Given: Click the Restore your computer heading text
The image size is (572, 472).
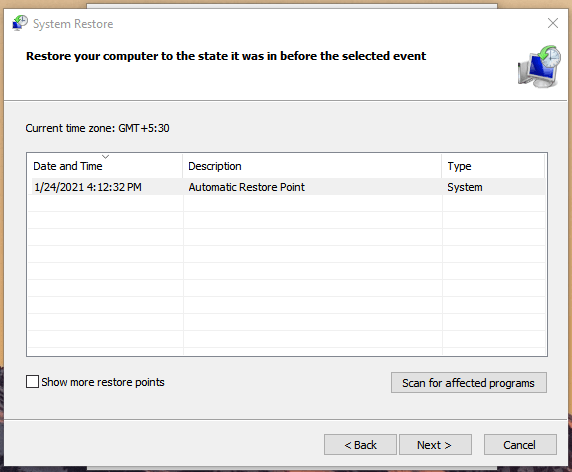Looking at the screenshot, I should tap(226, 56).
